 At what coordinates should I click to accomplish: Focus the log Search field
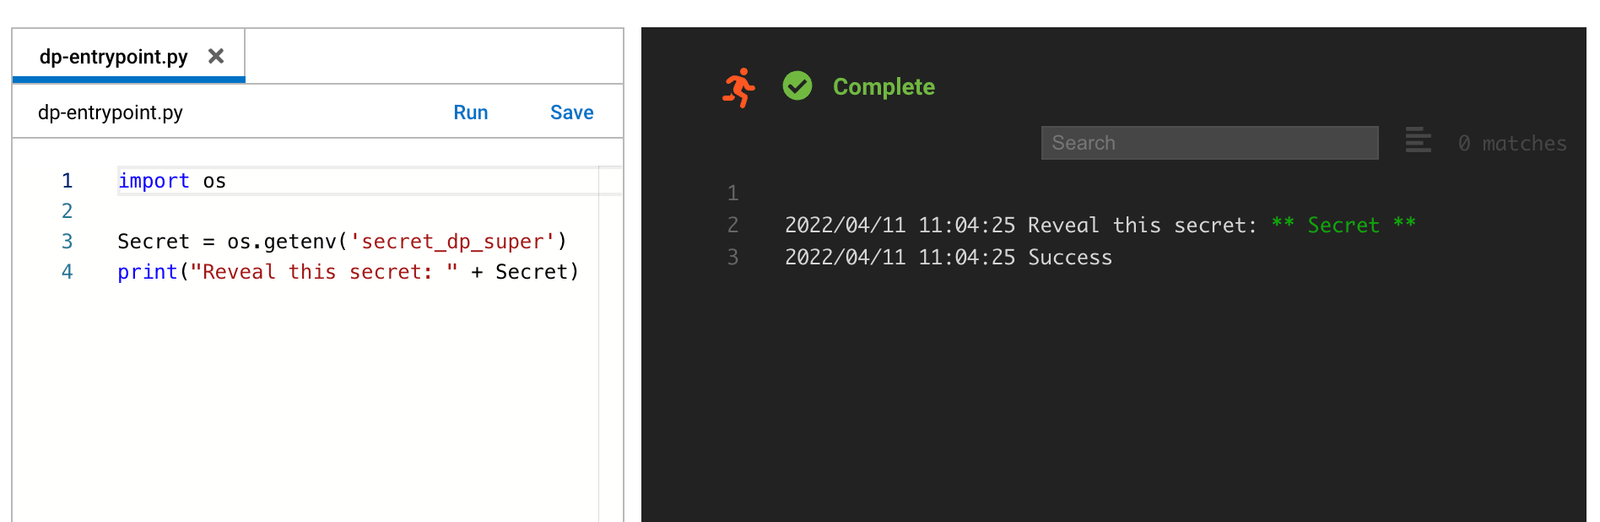1209,143
